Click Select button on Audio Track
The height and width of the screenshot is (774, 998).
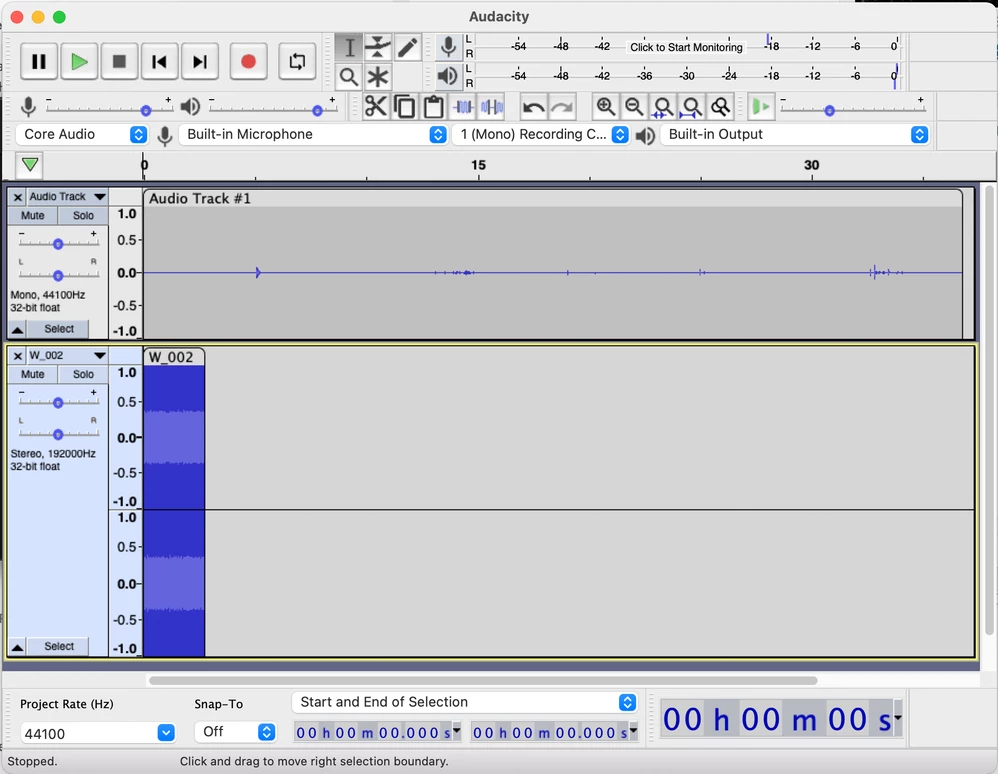point(59,329)
